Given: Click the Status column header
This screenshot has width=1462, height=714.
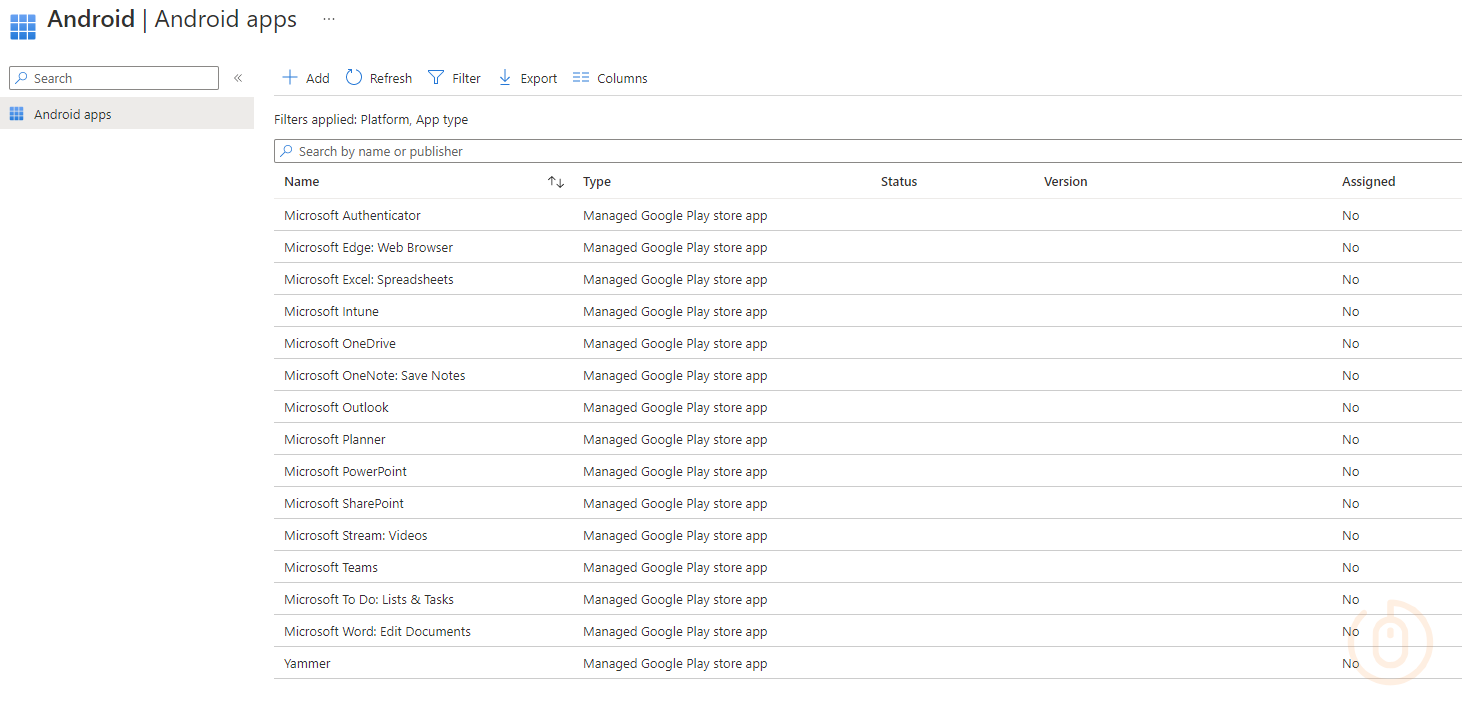Looking at the screenshot, I should click(x=899, y=182).
